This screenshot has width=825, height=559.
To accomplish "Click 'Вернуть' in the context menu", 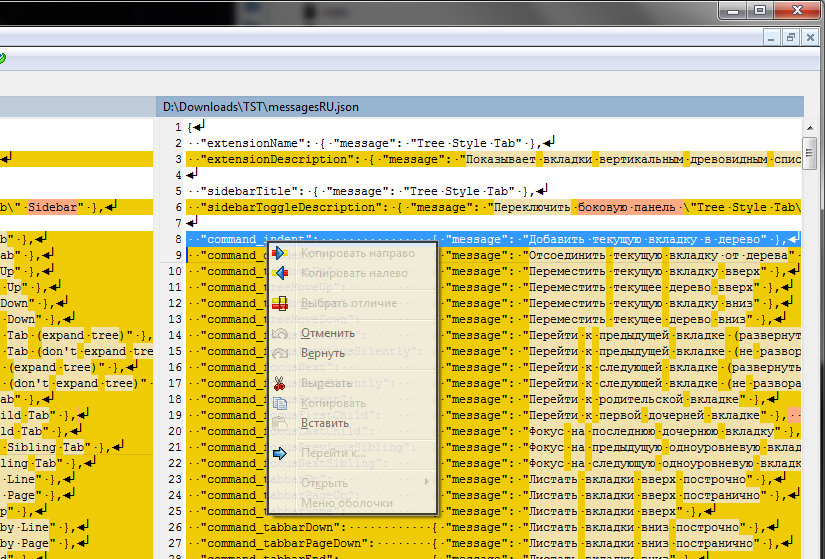I will pos(322,353).
